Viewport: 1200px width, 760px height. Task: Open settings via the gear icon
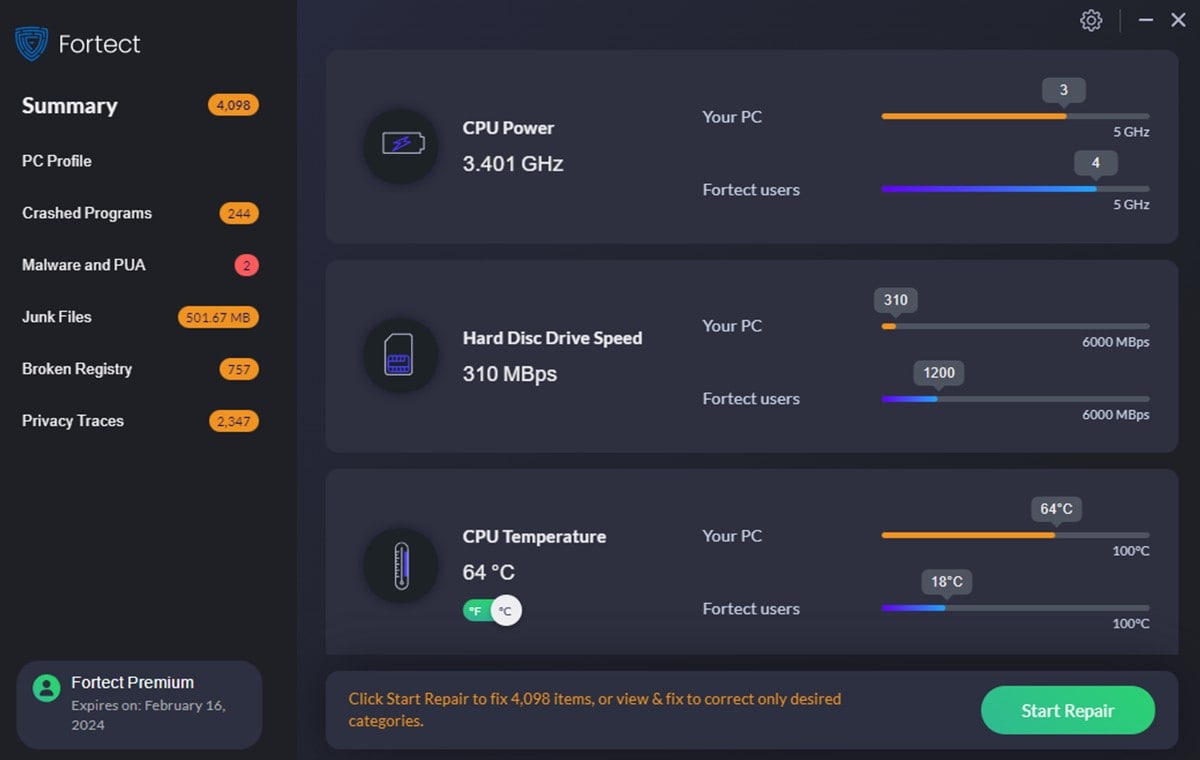click(x=1091, y=21)
